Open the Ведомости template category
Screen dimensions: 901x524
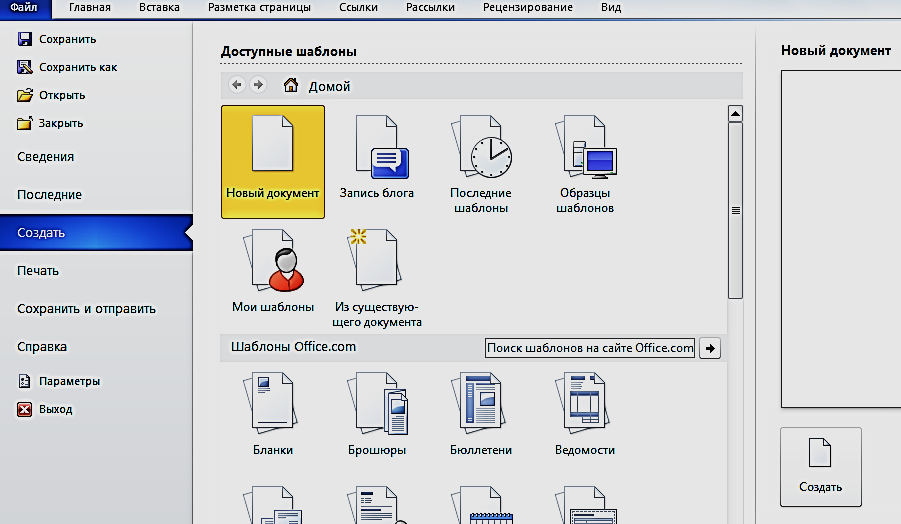tap(585, 414)
